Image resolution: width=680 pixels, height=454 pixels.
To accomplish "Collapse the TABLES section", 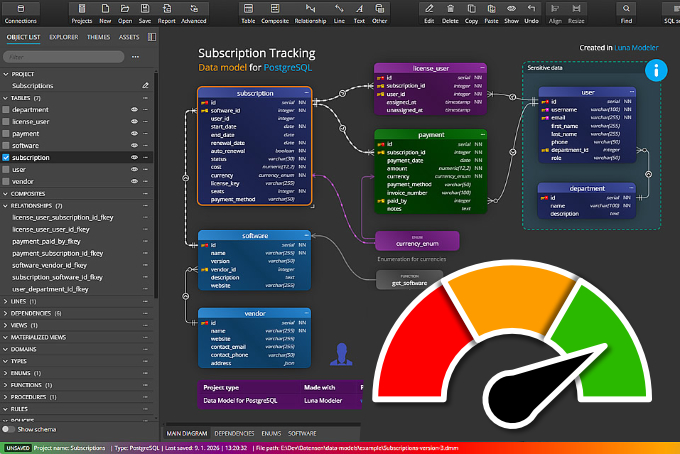I will (x=6, y=98).
